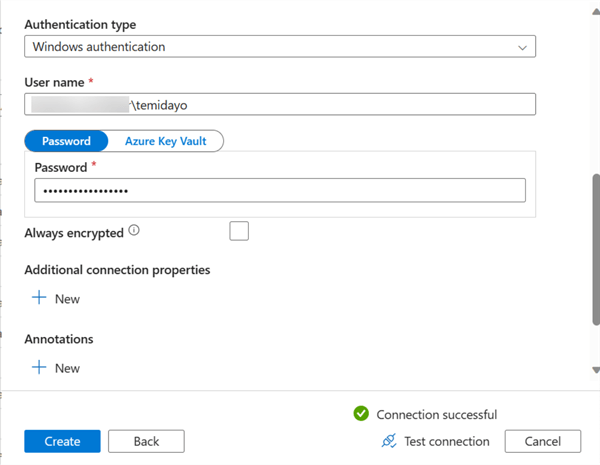This screenshot has width=600, height=465.
Task: Switch to Azure Key Vault tab
Action: 165,141
